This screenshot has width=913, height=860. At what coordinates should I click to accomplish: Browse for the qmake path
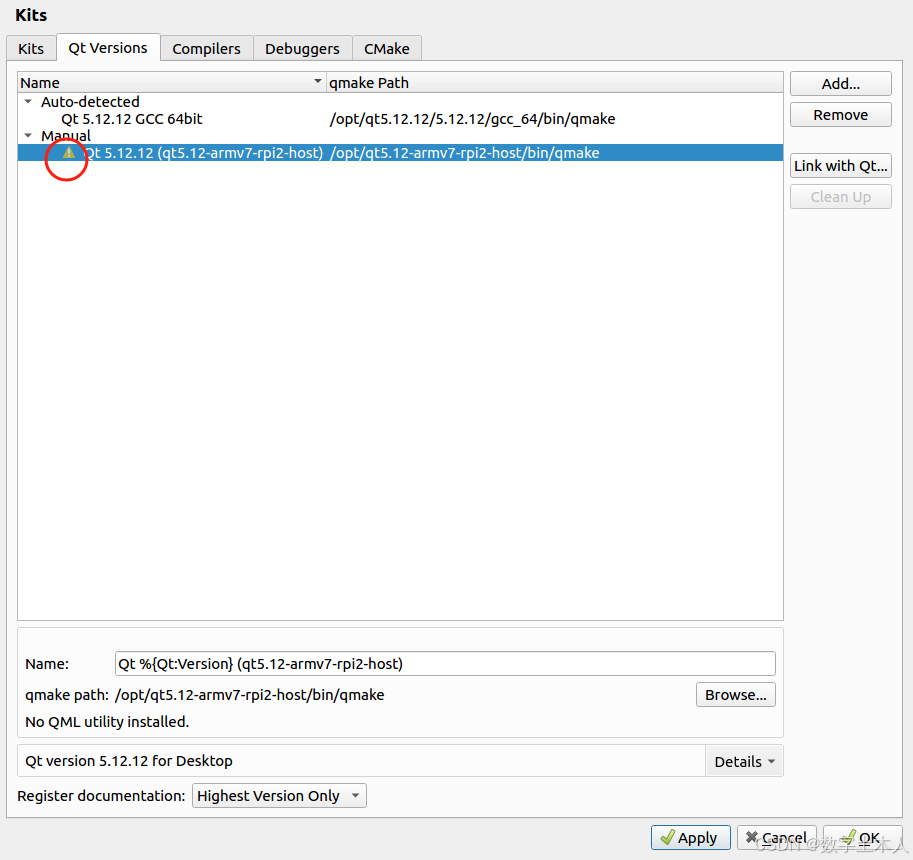tap(735, 695)
